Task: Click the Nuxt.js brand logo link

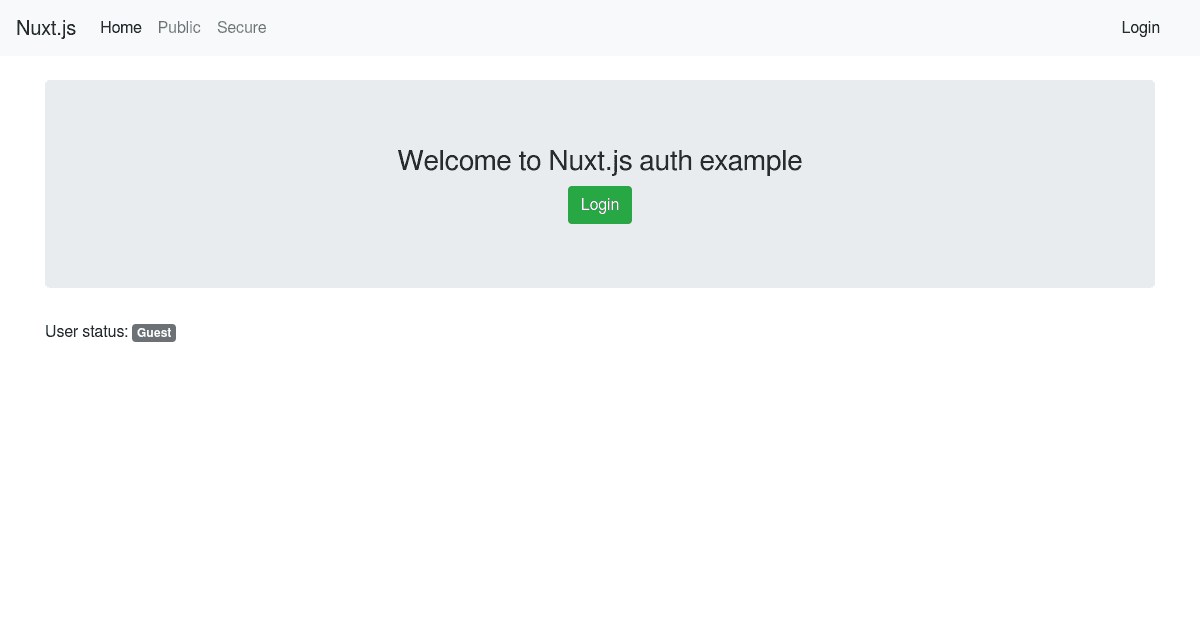Action: (x=46, y=28)
